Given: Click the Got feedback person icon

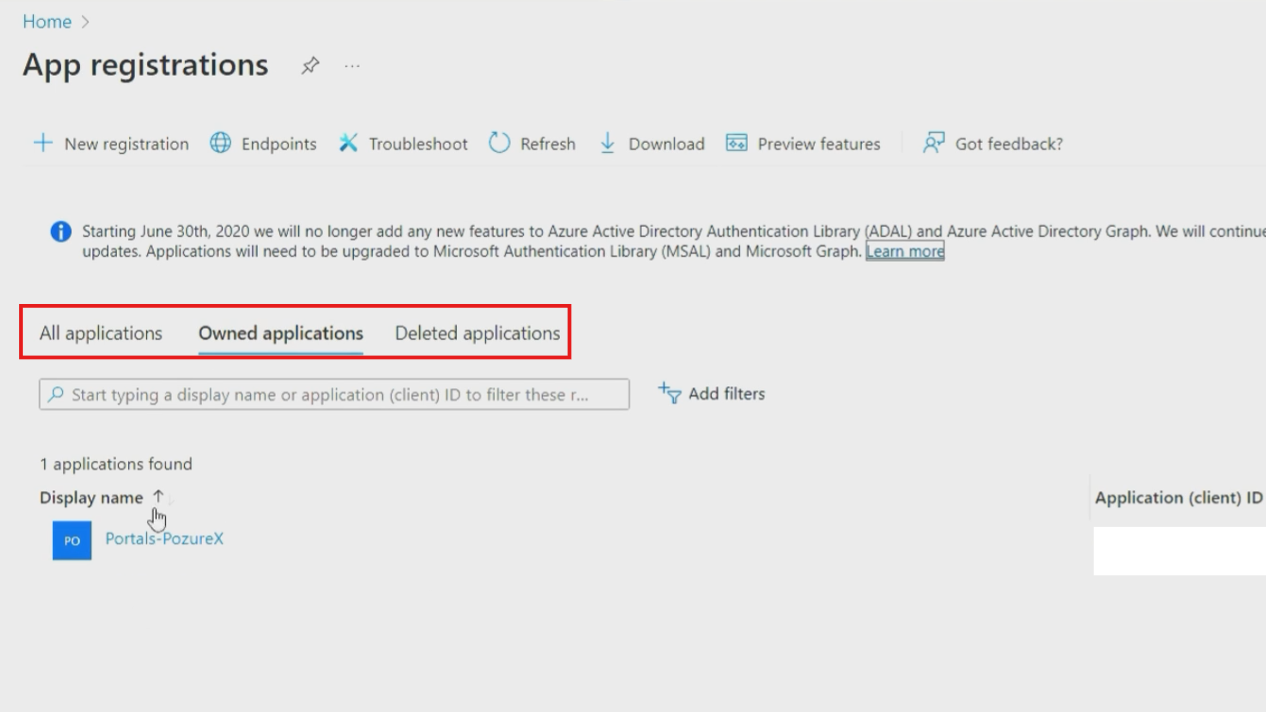Looking at the screenshot, I should (x=933, y=143).
